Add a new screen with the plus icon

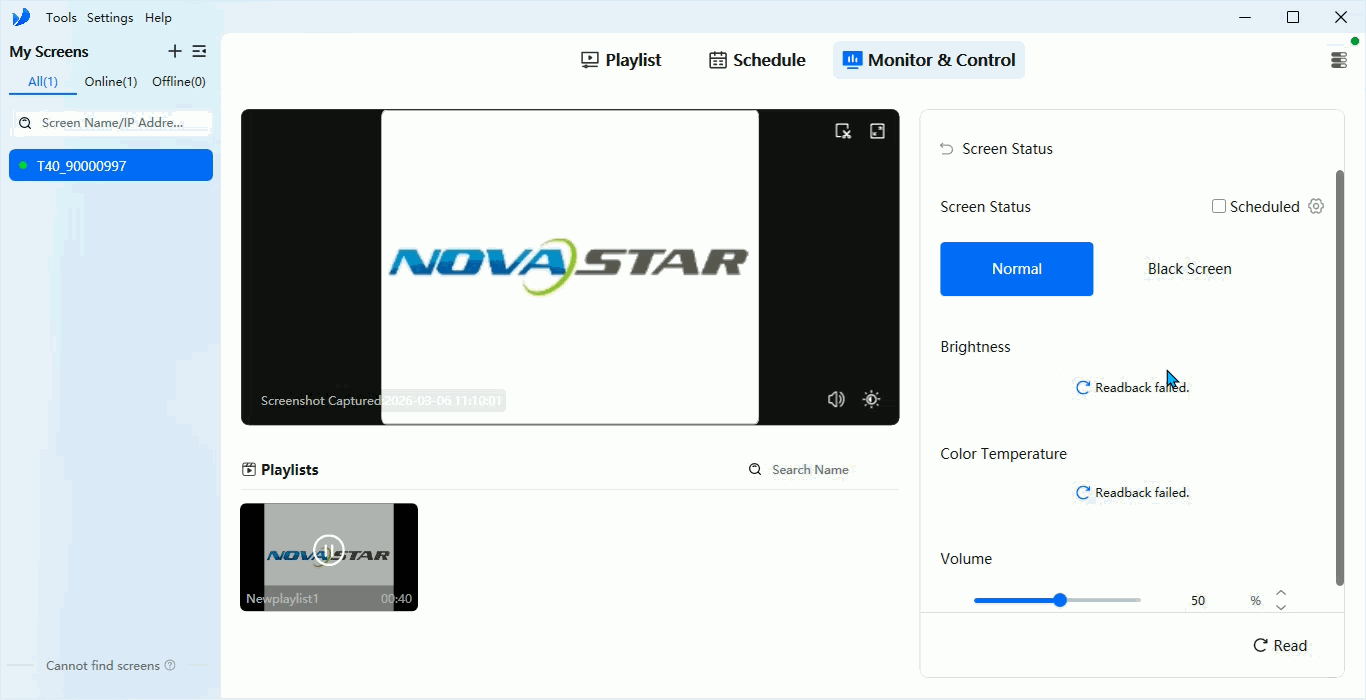[x=175, y=51]
